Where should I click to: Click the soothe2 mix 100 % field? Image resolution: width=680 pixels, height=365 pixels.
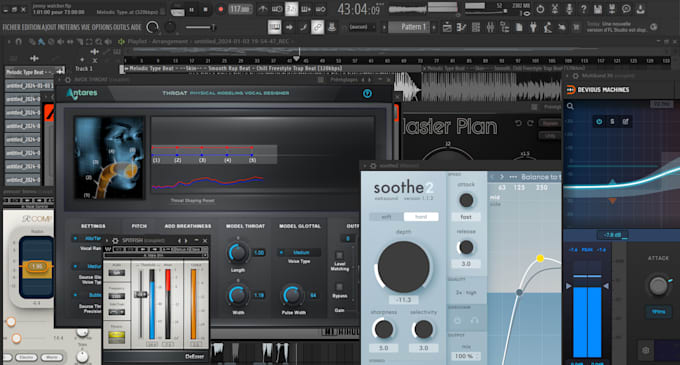466,356
